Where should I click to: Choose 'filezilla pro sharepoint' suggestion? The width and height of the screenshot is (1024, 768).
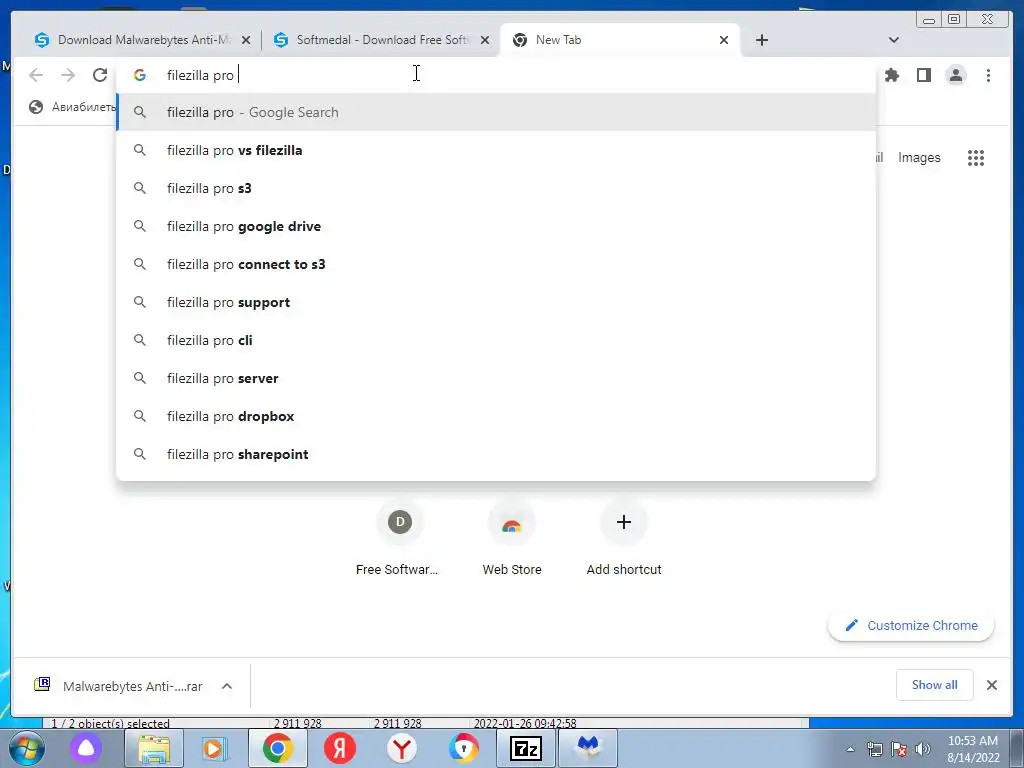496,454
